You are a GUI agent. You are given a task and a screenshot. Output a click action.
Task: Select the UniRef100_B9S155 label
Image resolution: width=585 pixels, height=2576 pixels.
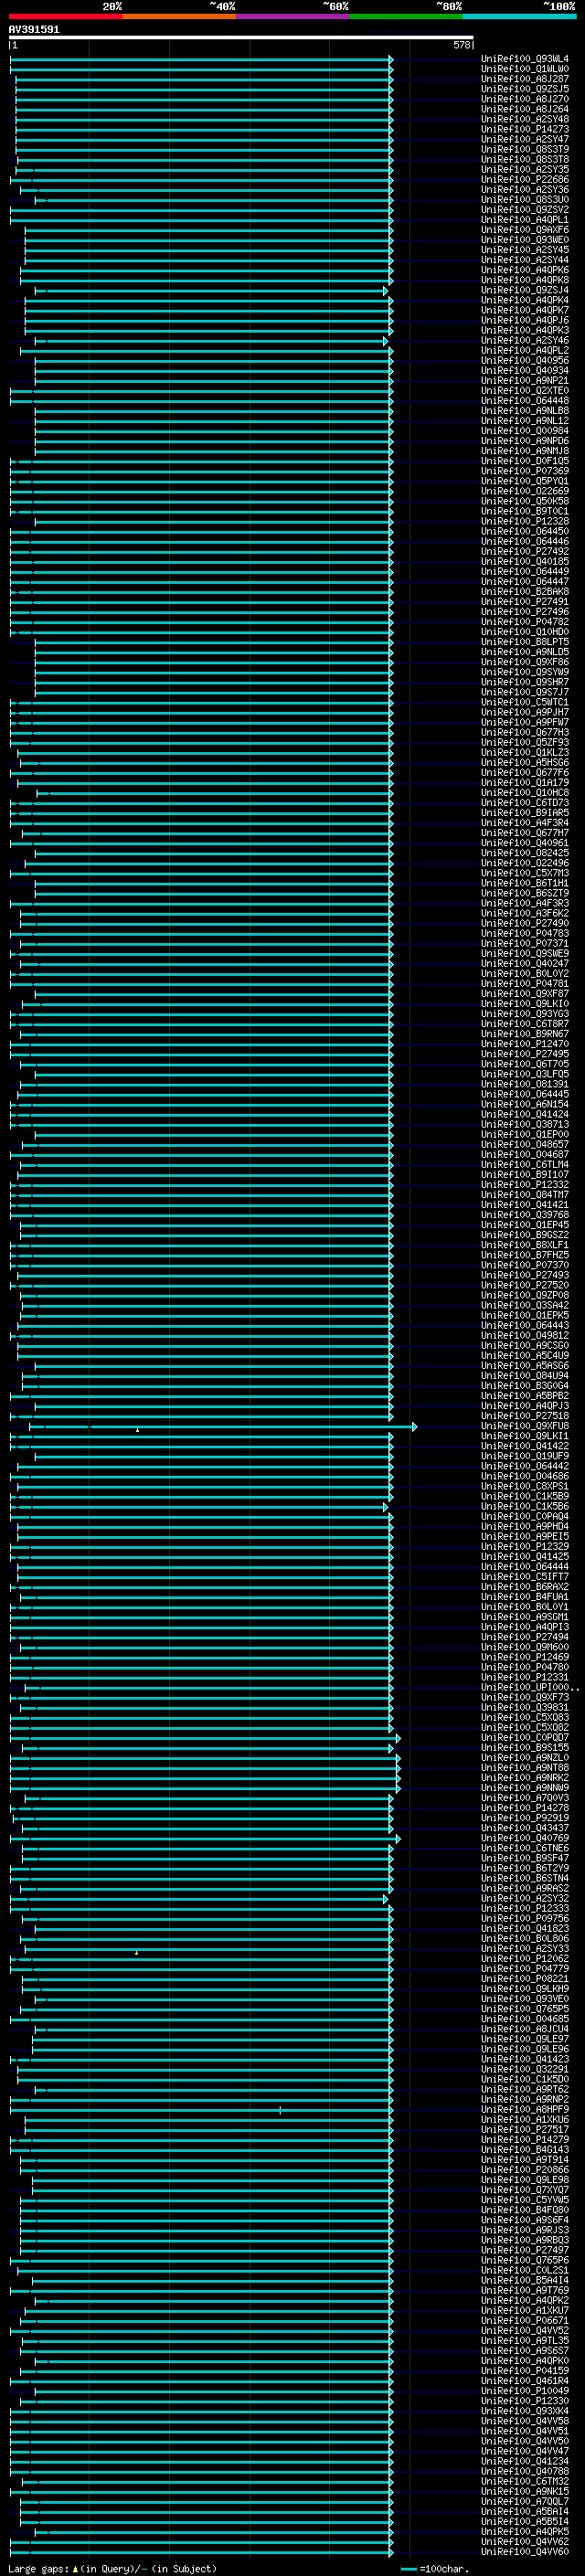click(524, 1748)
